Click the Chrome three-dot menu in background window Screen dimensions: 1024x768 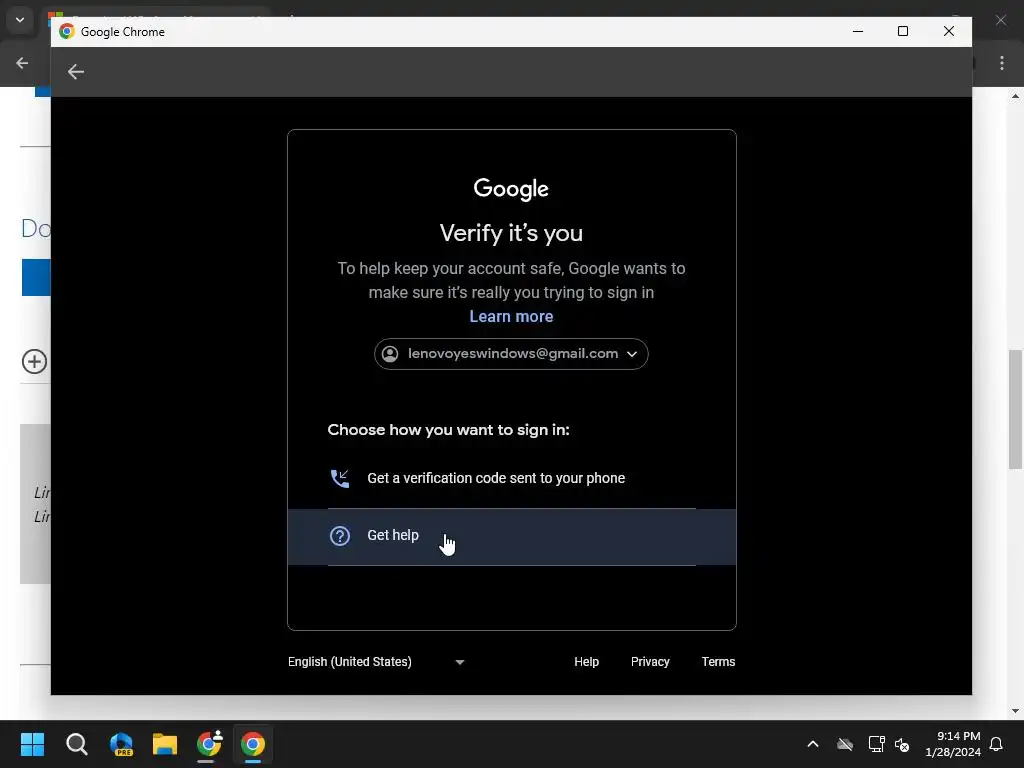tap(1002, 63)
